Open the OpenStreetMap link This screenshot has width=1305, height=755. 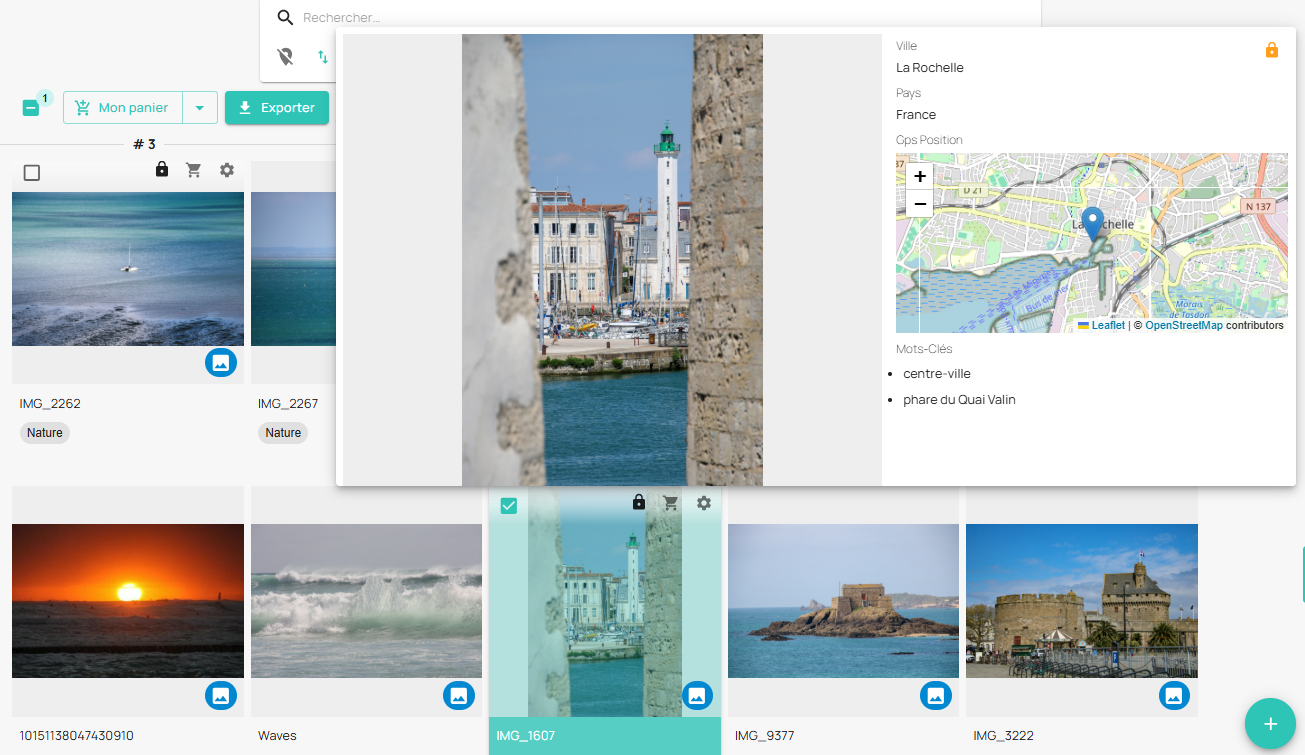point(1183,325)
